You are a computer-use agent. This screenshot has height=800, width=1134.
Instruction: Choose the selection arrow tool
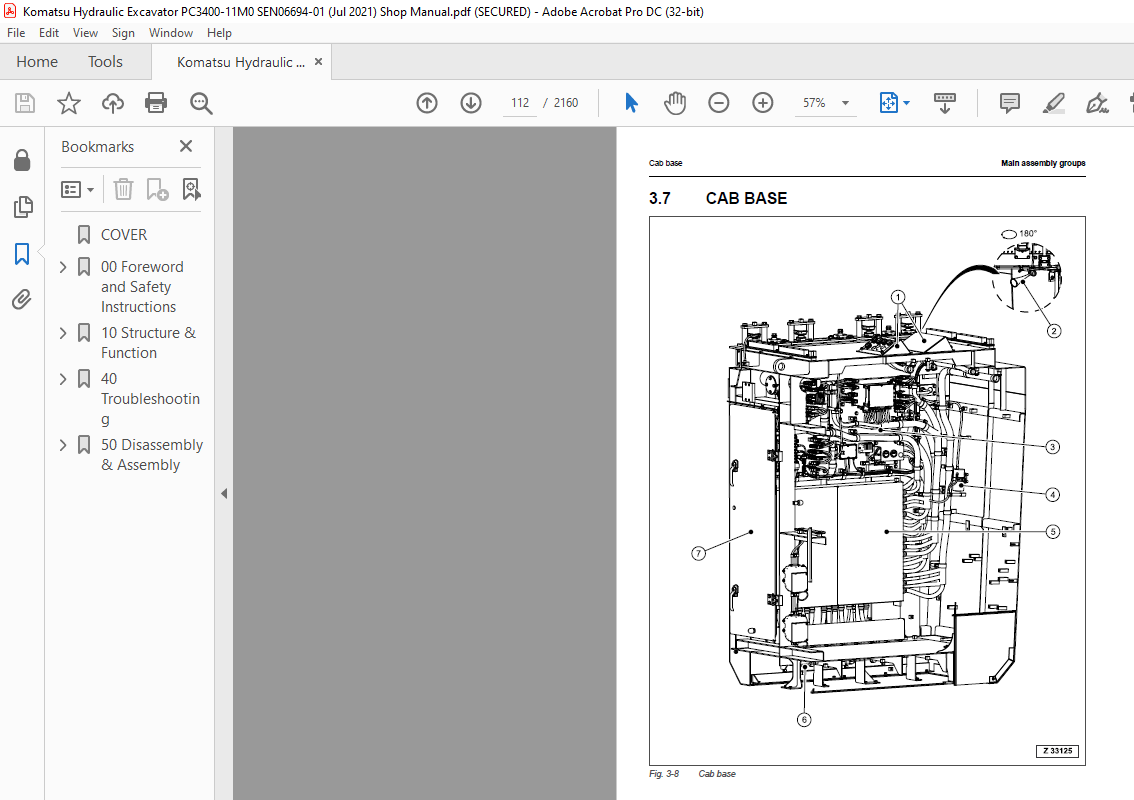click(x=631, y=103)
